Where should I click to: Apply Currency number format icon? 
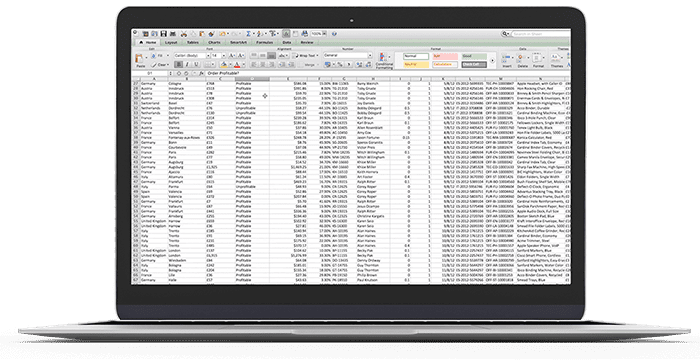328,65
